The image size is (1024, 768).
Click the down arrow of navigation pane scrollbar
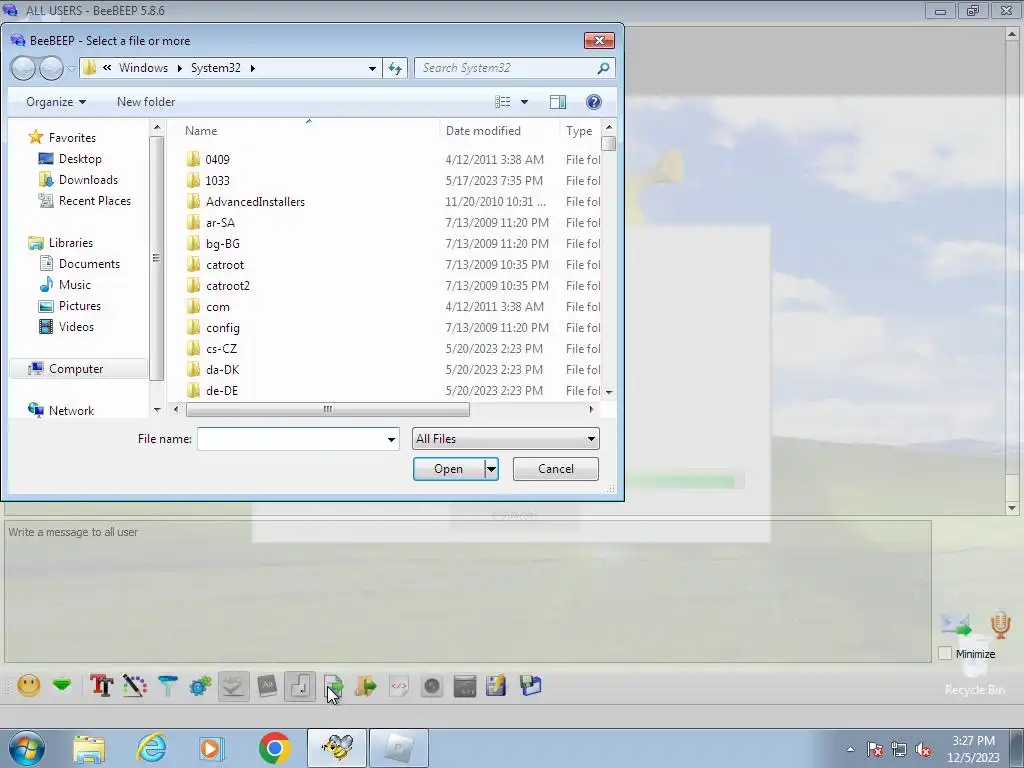tap(157, 410)
